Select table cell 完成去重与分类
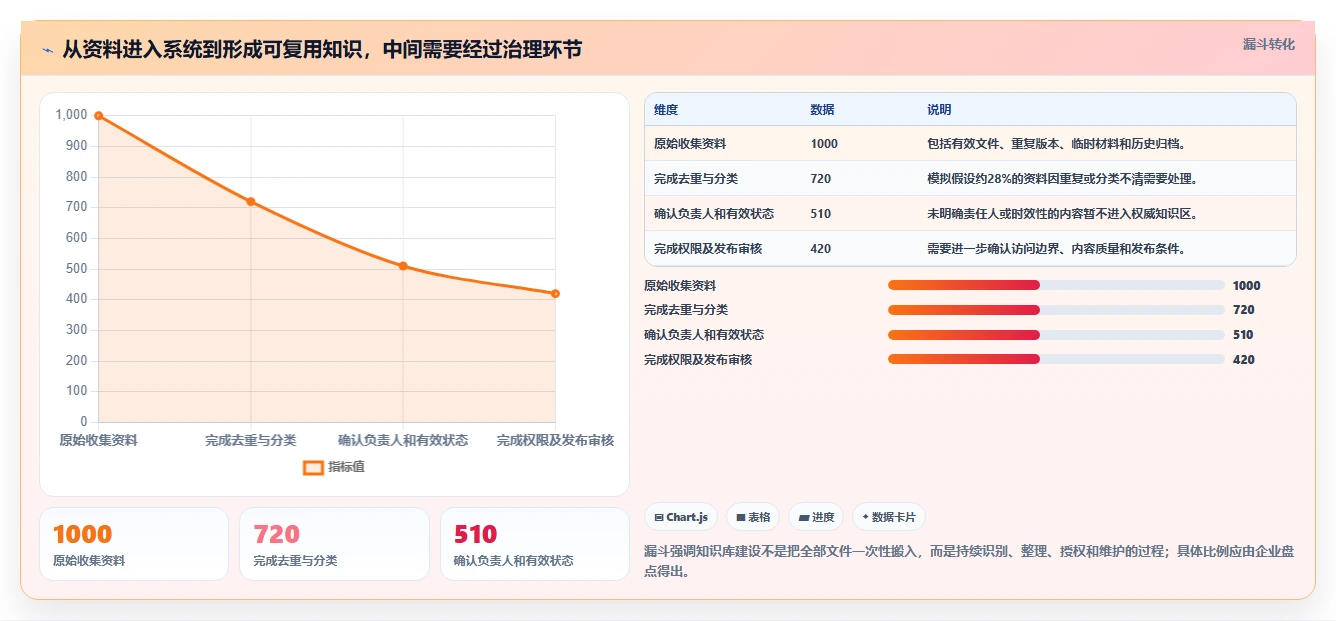This screenshot has height=621, width=1336. coord(696,179)
